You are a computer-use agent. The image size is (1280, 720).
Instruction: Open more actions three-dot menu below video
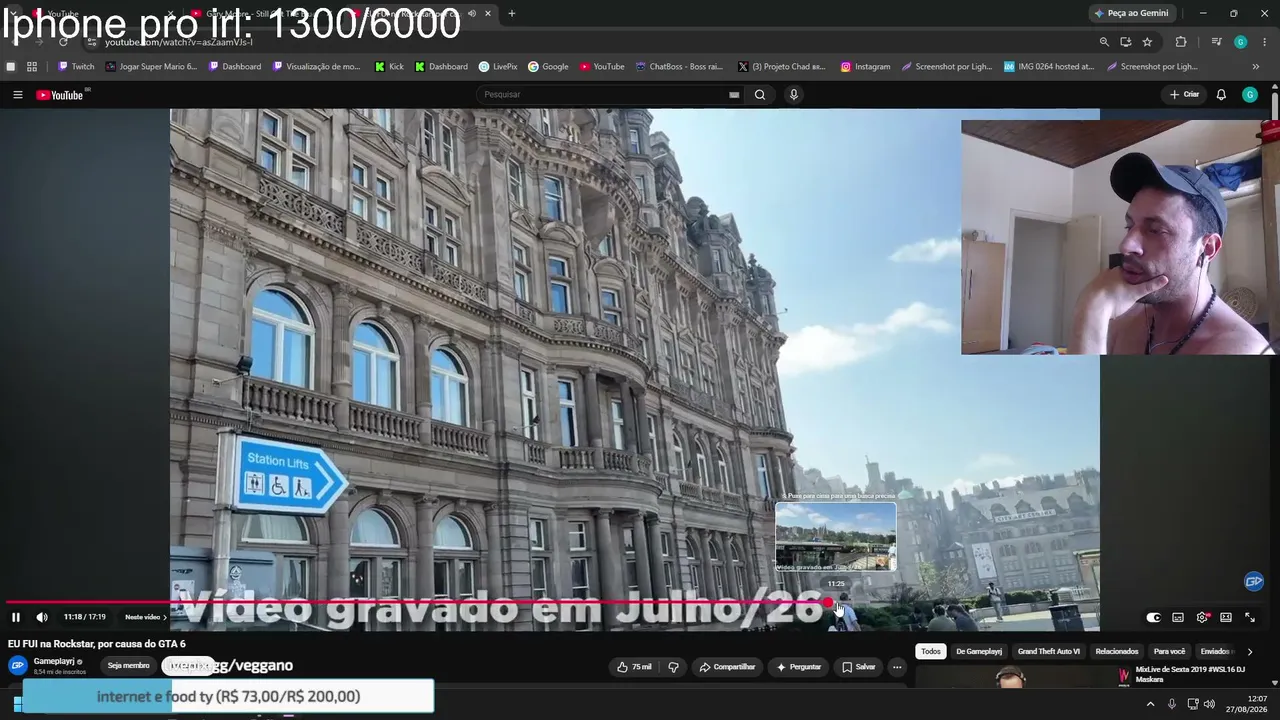coord(897,667)
